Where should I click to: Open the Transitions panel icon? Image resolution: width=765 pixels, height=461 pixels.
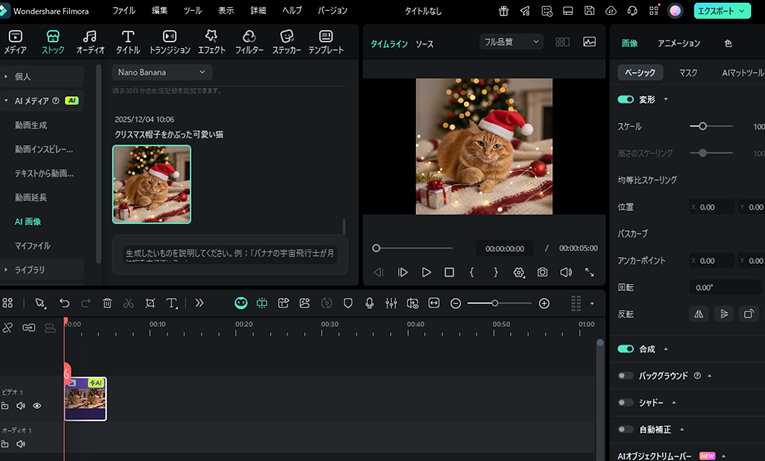170,41
